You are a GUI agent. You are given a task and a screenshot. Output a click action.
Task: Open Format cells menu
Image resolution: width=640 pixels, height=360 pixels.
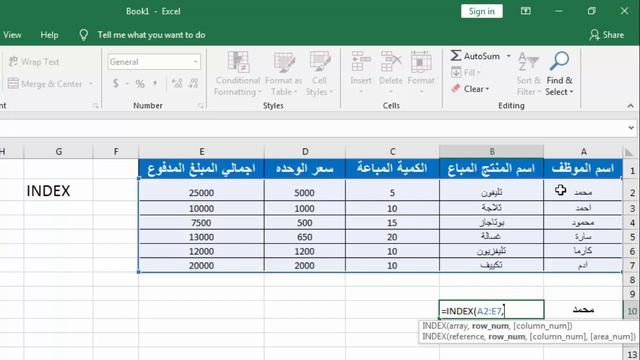click(421, 73)
